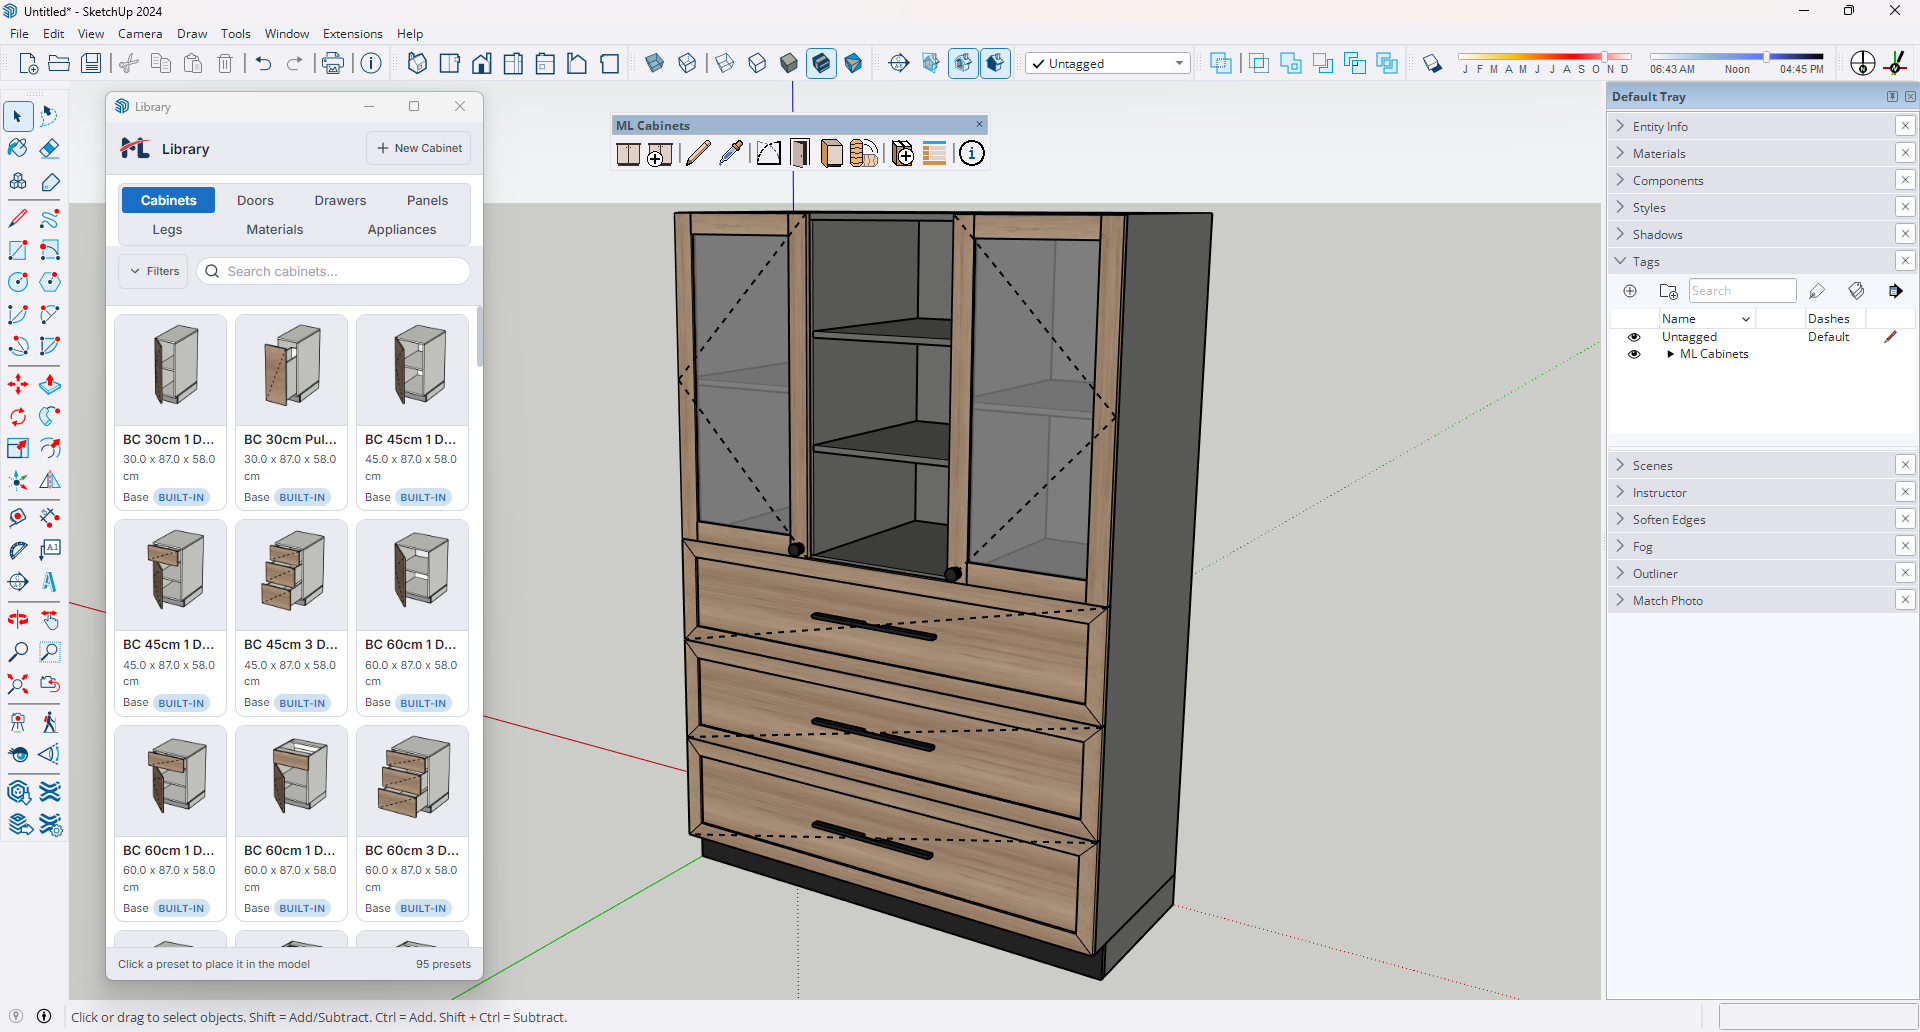Switch to the Materials library tab
The width and height of the screenshot is (1920, 1032).
point(275,229)
